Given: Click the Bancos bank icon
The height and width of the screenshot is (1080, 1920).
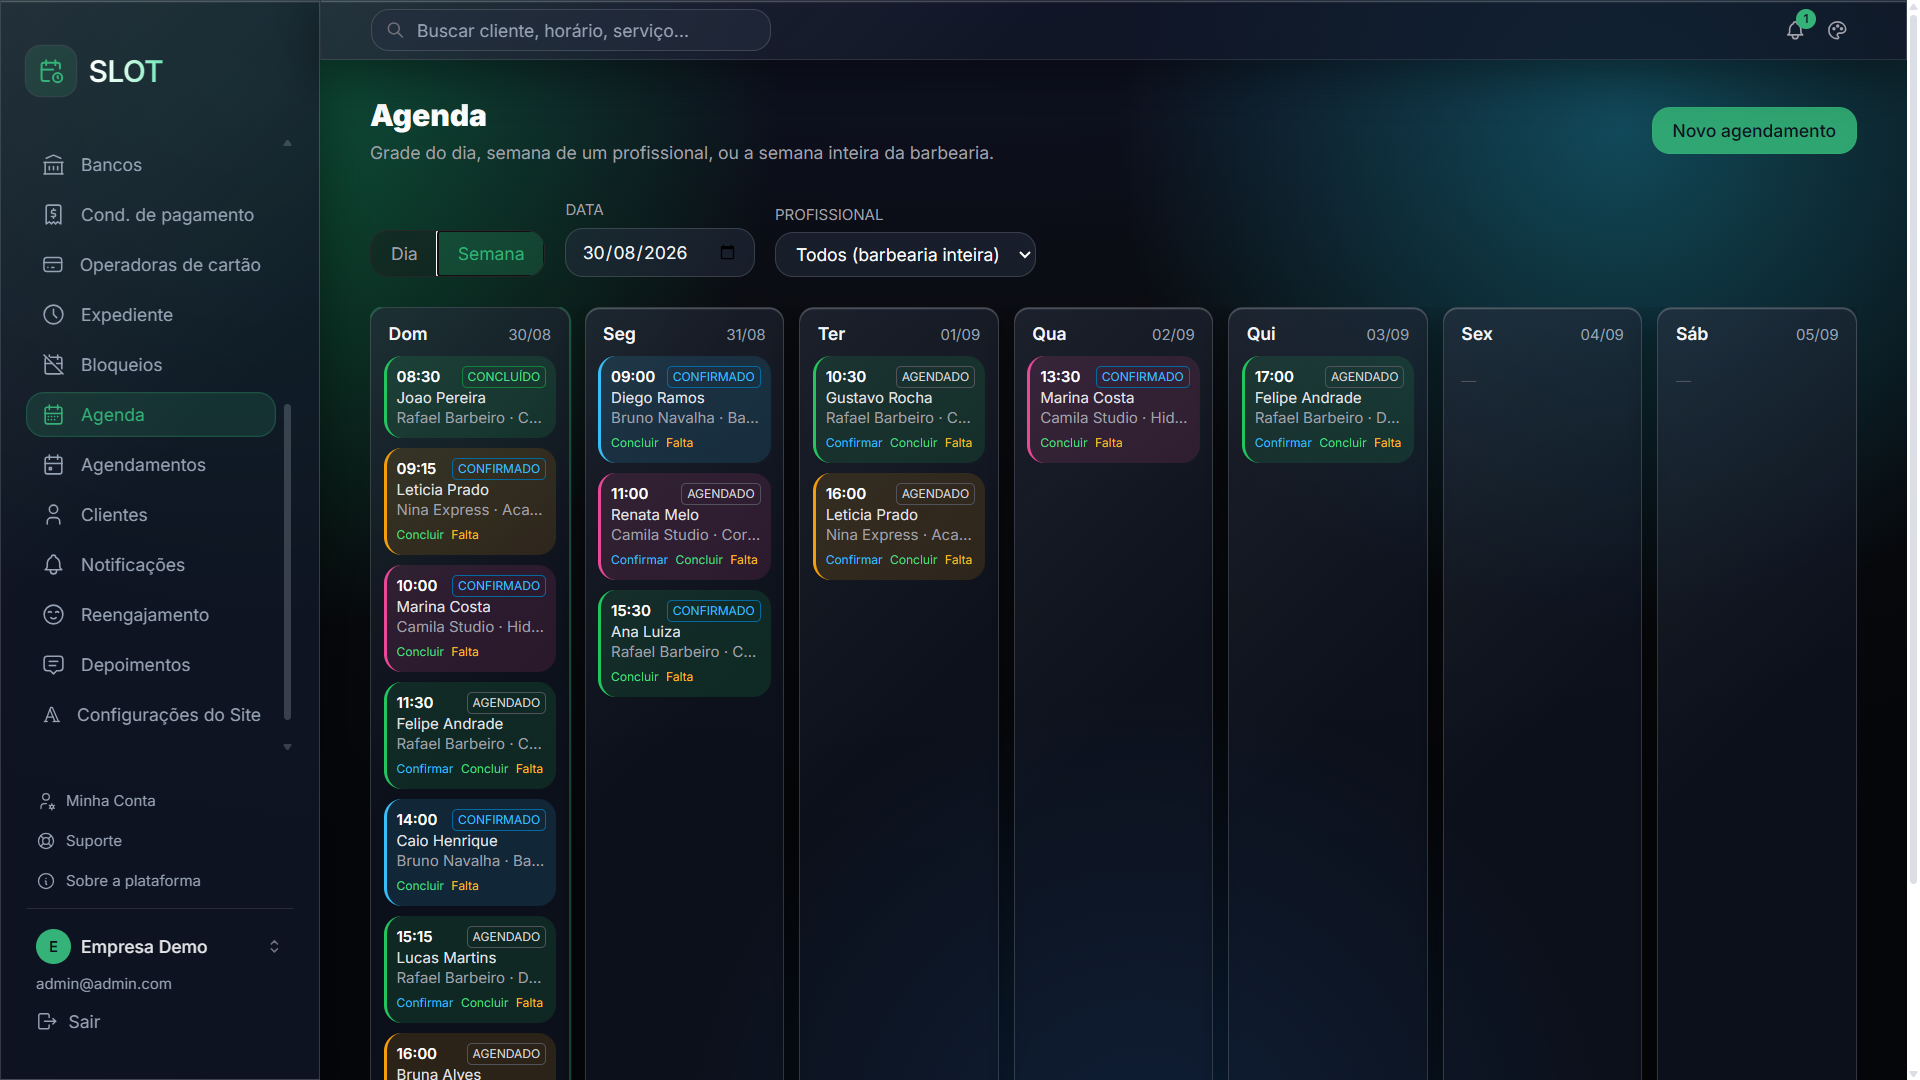Looking at the screenshot, I should pos(54,165).
